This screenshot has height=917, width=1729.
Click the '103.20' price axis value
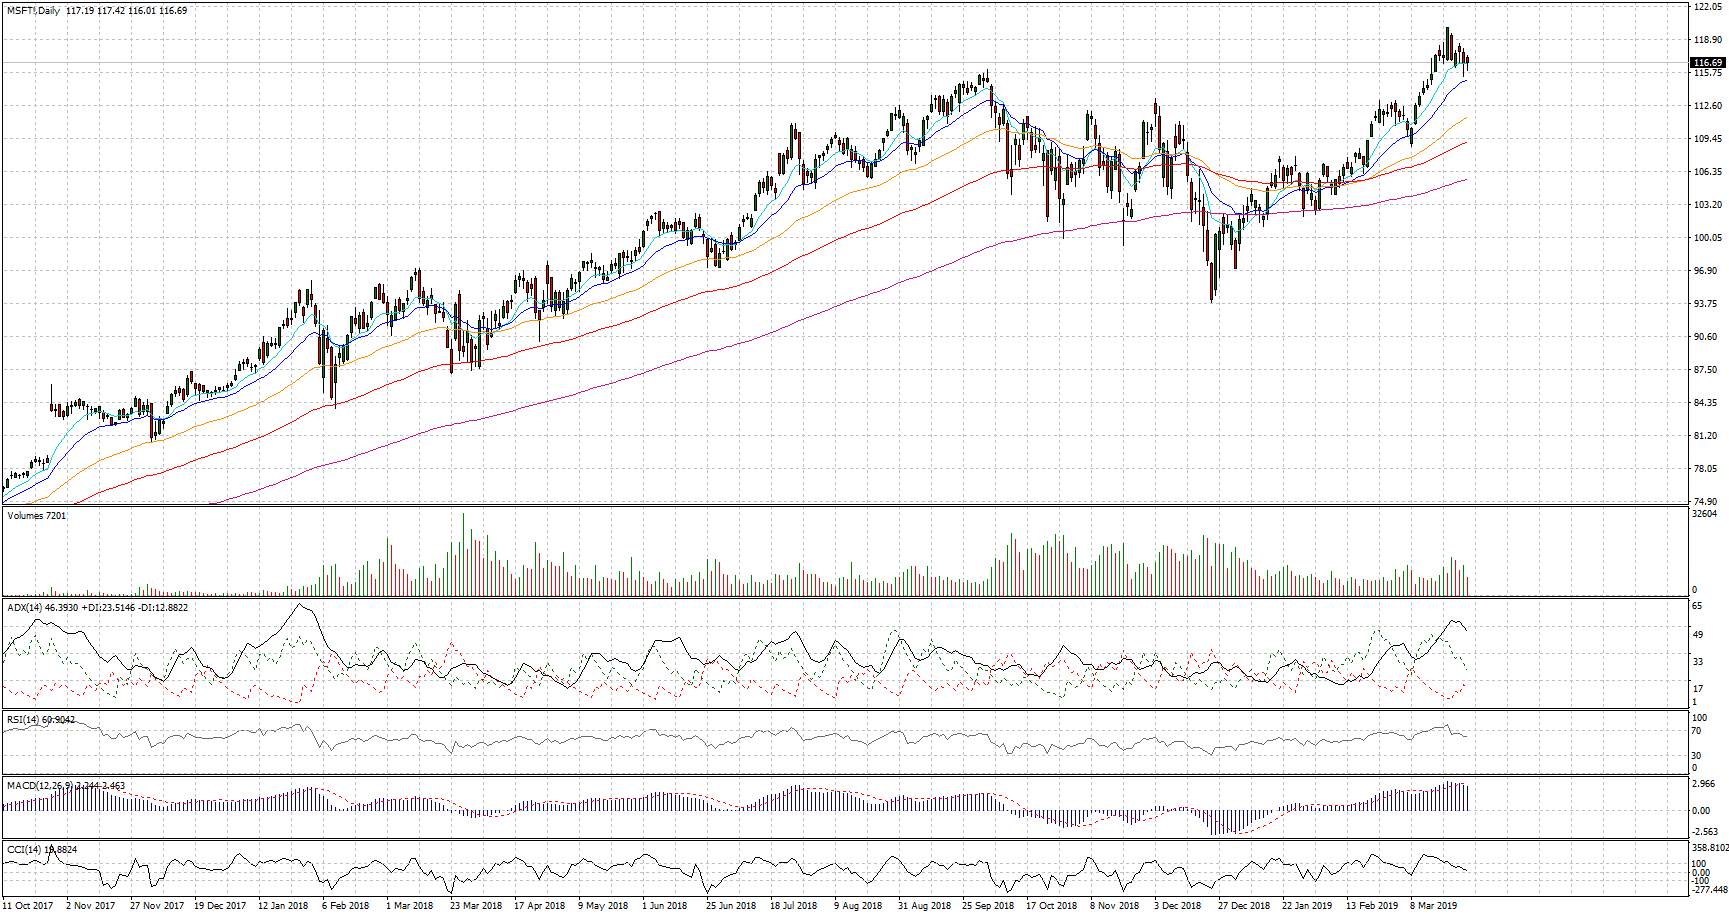point(1707,205)
